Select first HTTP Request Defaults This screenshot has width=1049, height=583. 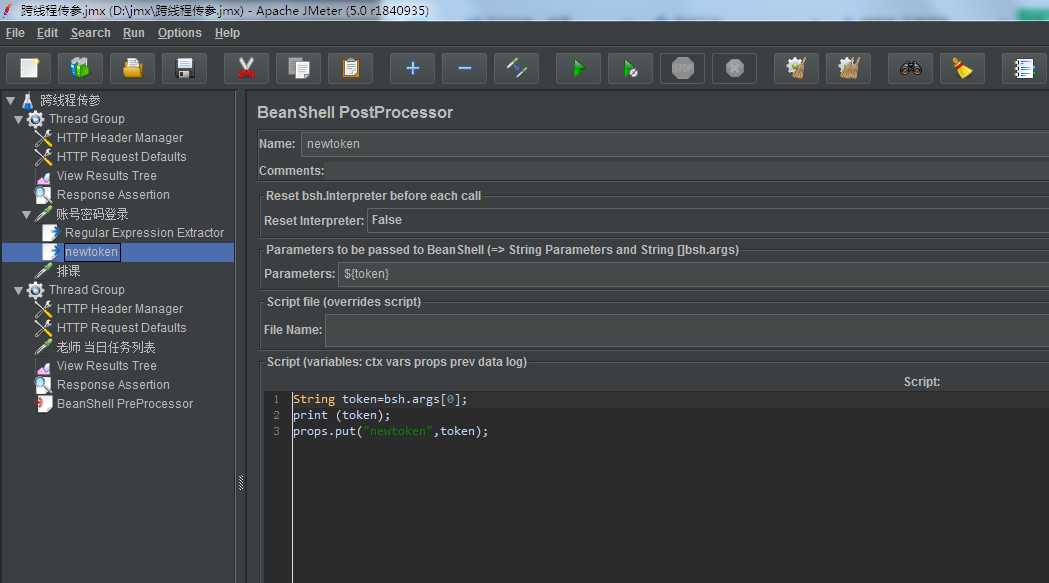(x=121, y=157)
